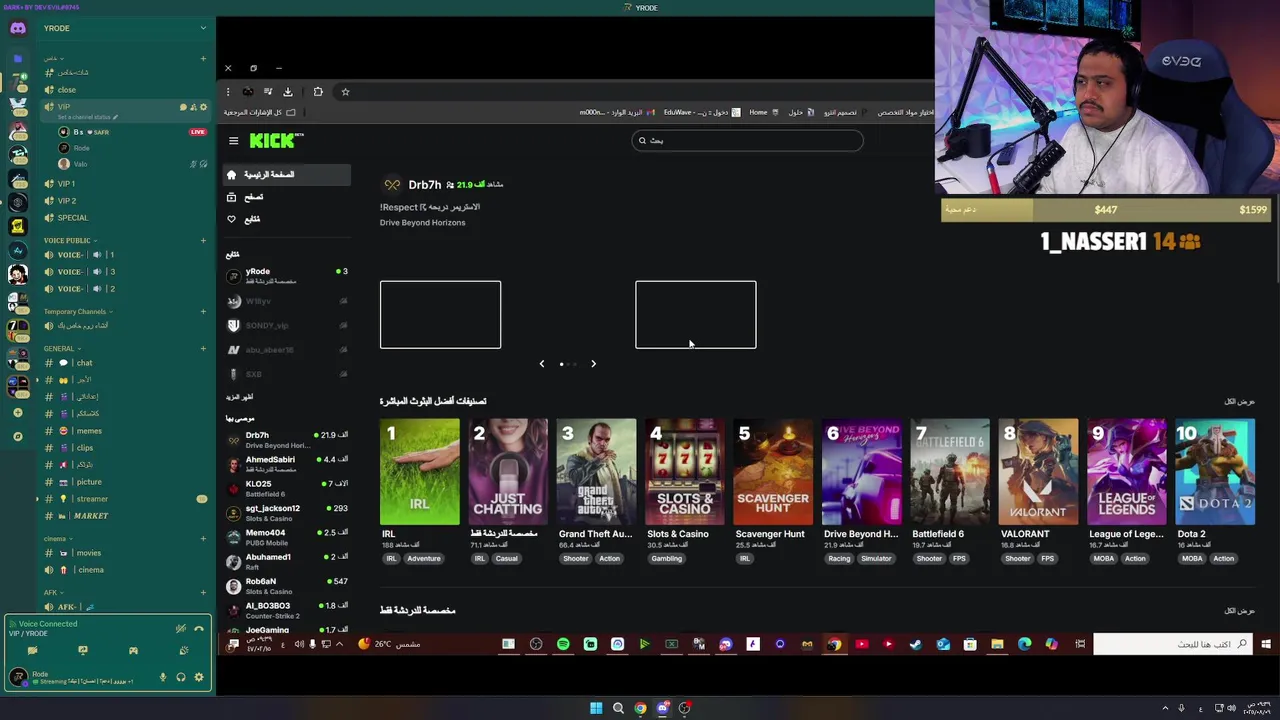1280x720 pixels.
Task: Invite people to VIP channel icon
Action: pyautogui.click(x=194, y=107)
